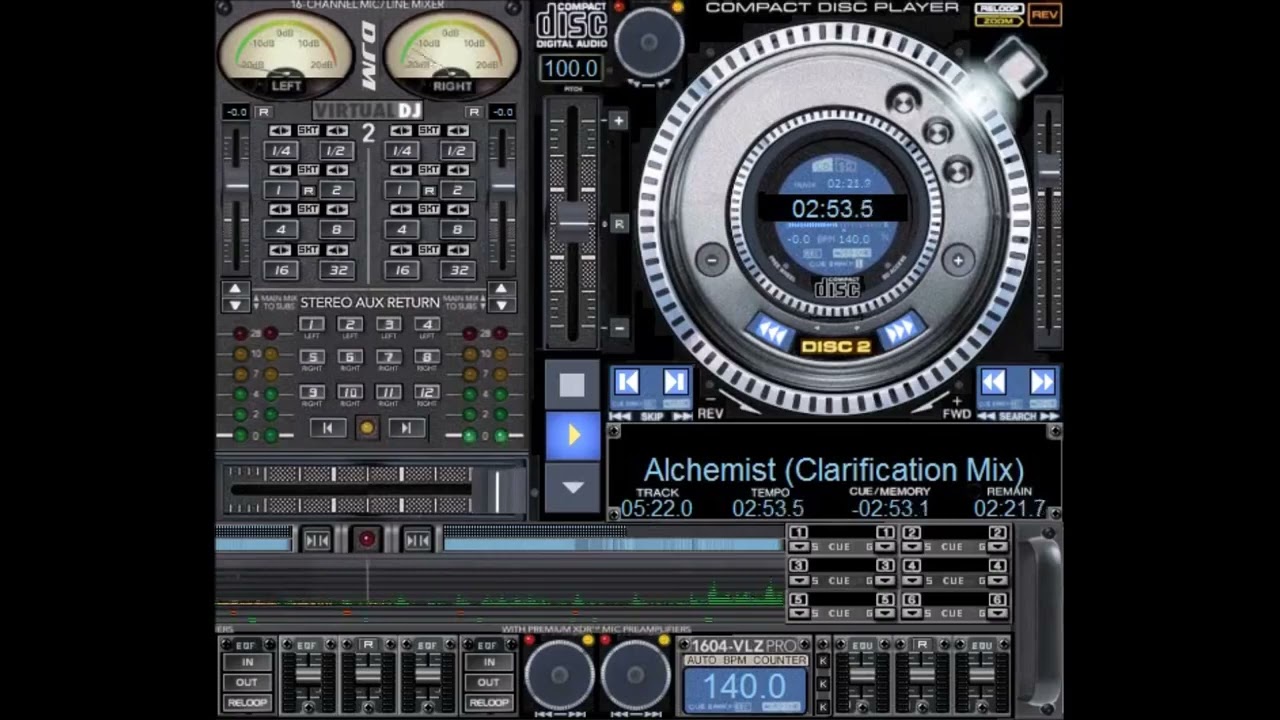Click the pitch fader handle
1280x720 pixels.
point(574,221)
